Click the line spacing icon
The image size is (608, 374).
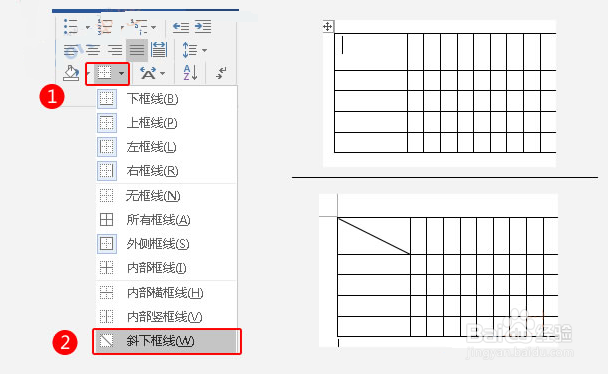(x=190, y=50)
